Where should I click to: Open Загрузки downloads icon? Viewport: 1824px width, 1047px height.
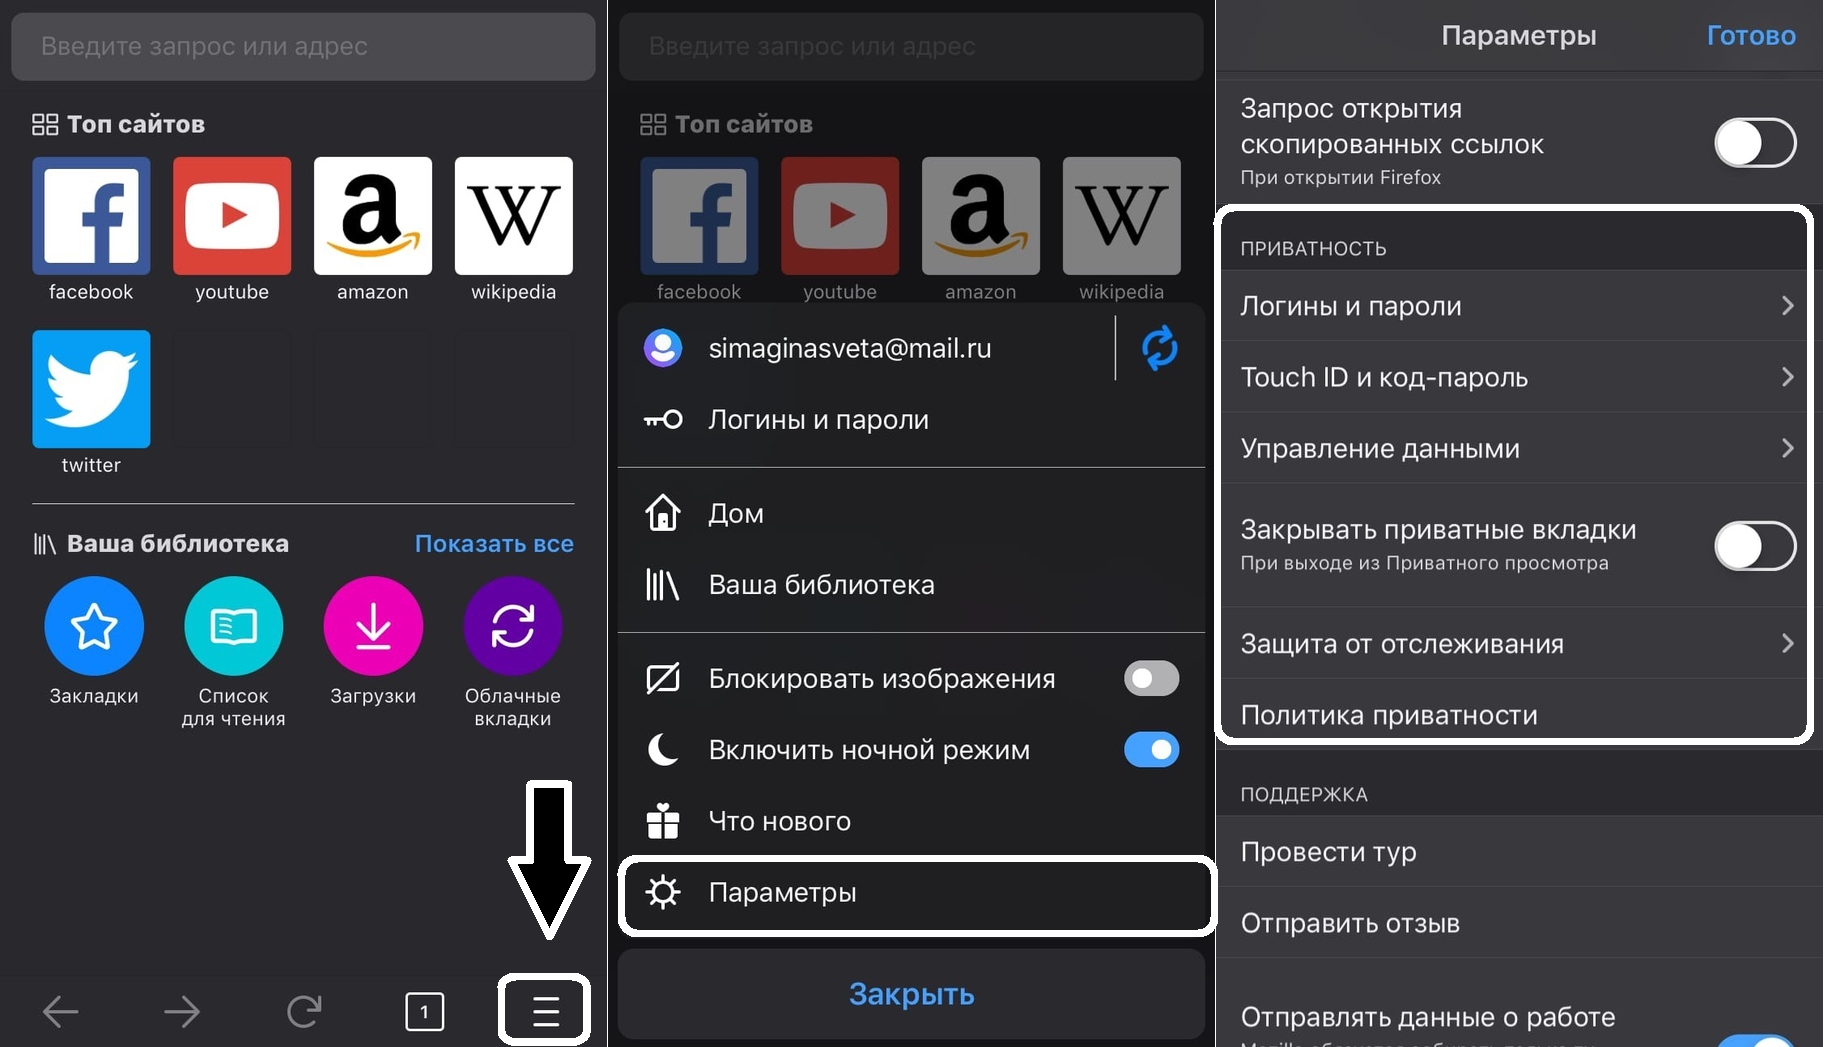[x=373, y=626]
